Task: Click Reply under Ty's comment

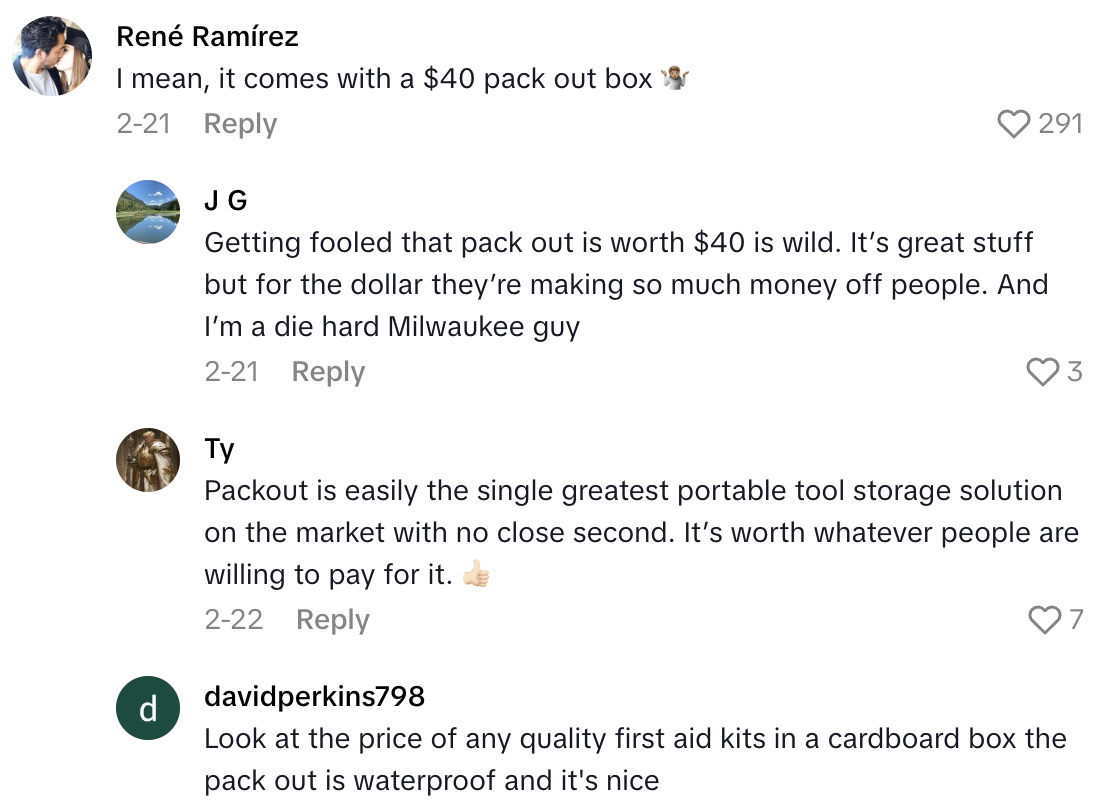Action: tap(331, 620)
